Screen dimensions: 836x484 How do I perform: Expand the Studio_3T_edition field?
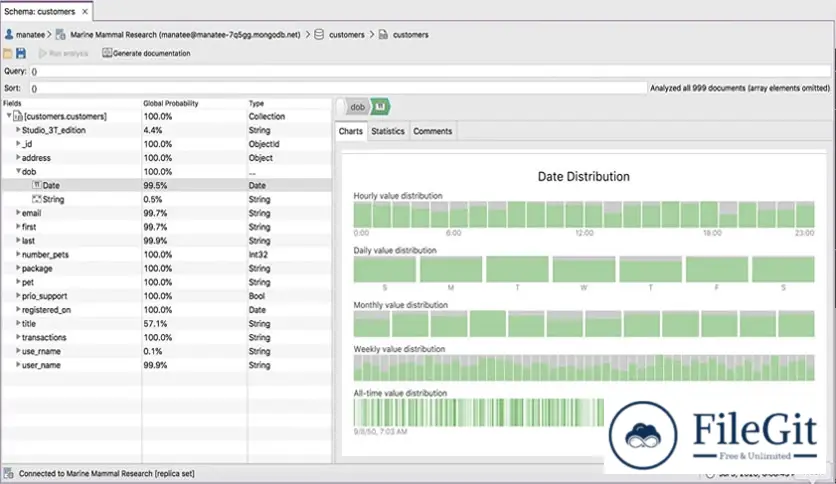[x=18, y=130]
